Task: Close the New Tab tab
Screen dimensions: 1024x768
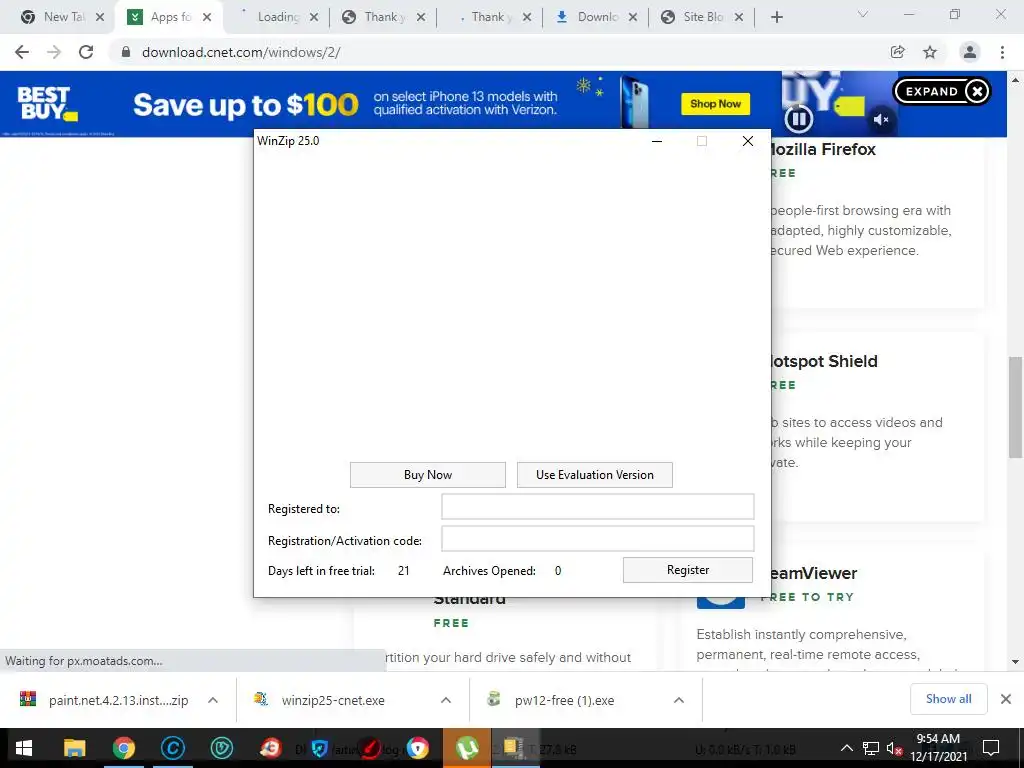Action: [x=100, y=18]
